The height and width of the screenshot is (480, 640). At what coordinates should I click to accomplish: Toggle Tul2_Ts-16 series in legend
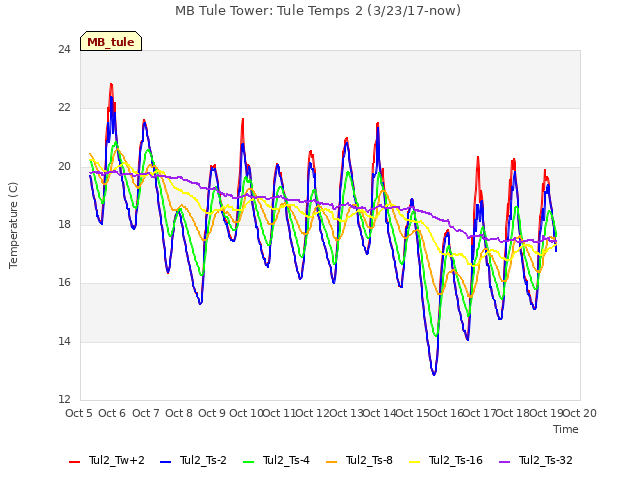[x=446, y=460]
